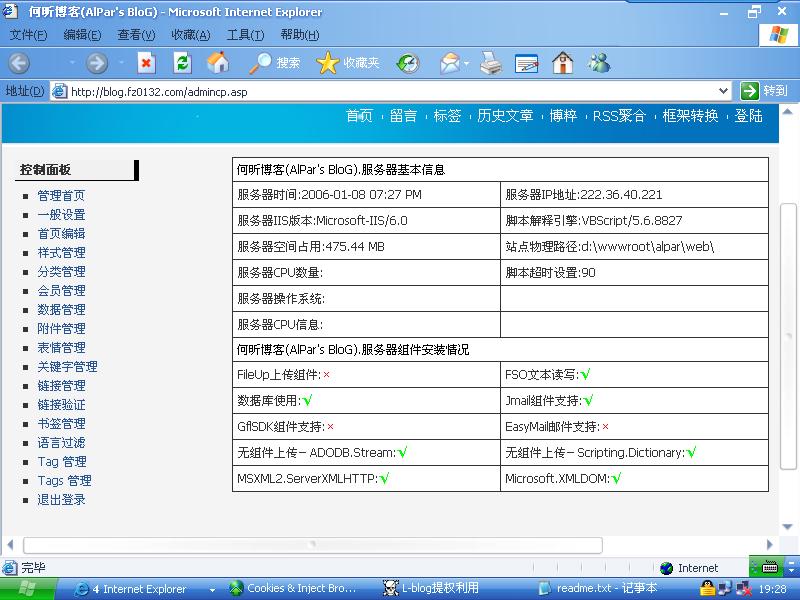Open the 工具(T) menu
The image size is (800, 600).
click(245, 35)
